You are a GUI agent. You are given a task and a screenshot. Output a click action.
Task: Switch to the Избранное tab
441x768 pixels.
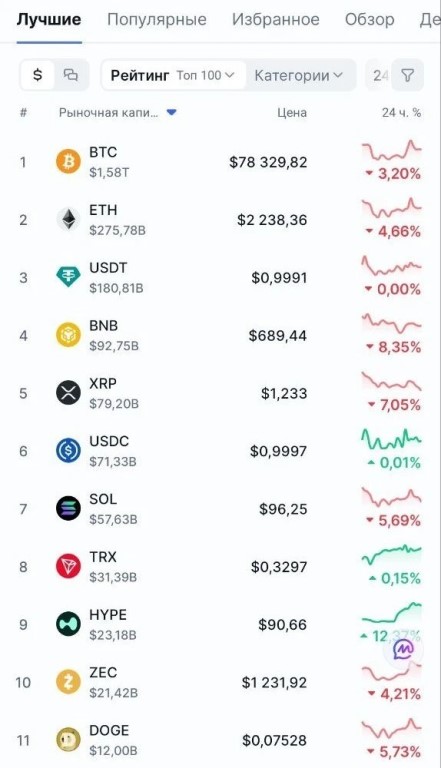[276, 20]
